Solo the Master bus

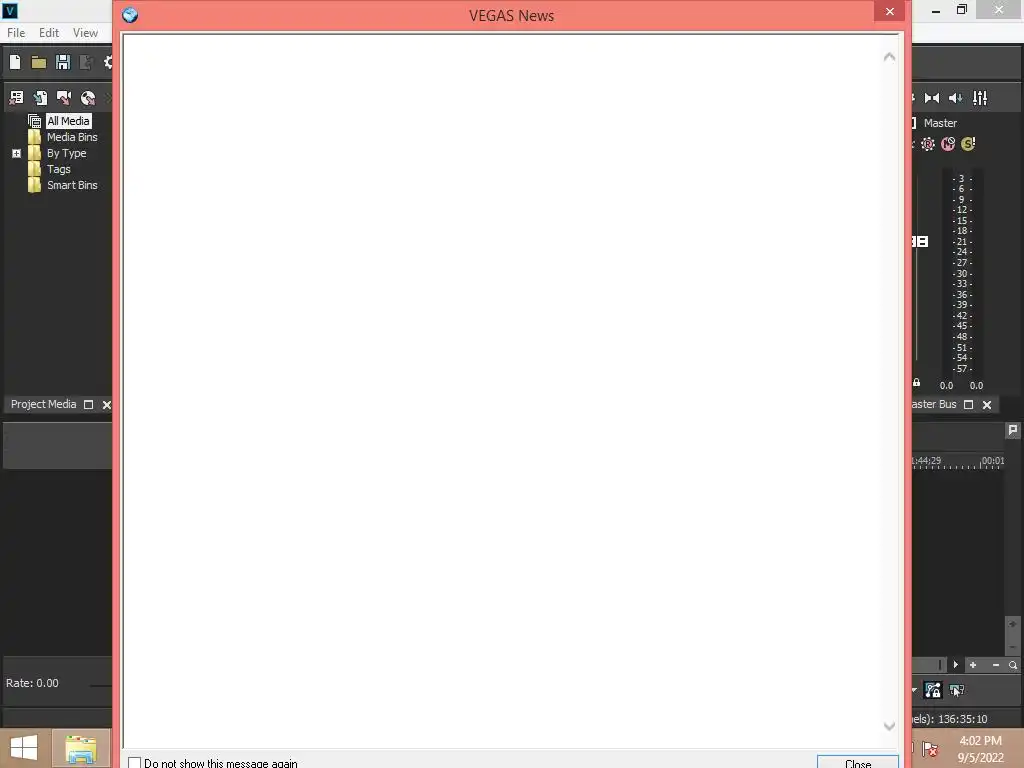click(x=968, y=144)
